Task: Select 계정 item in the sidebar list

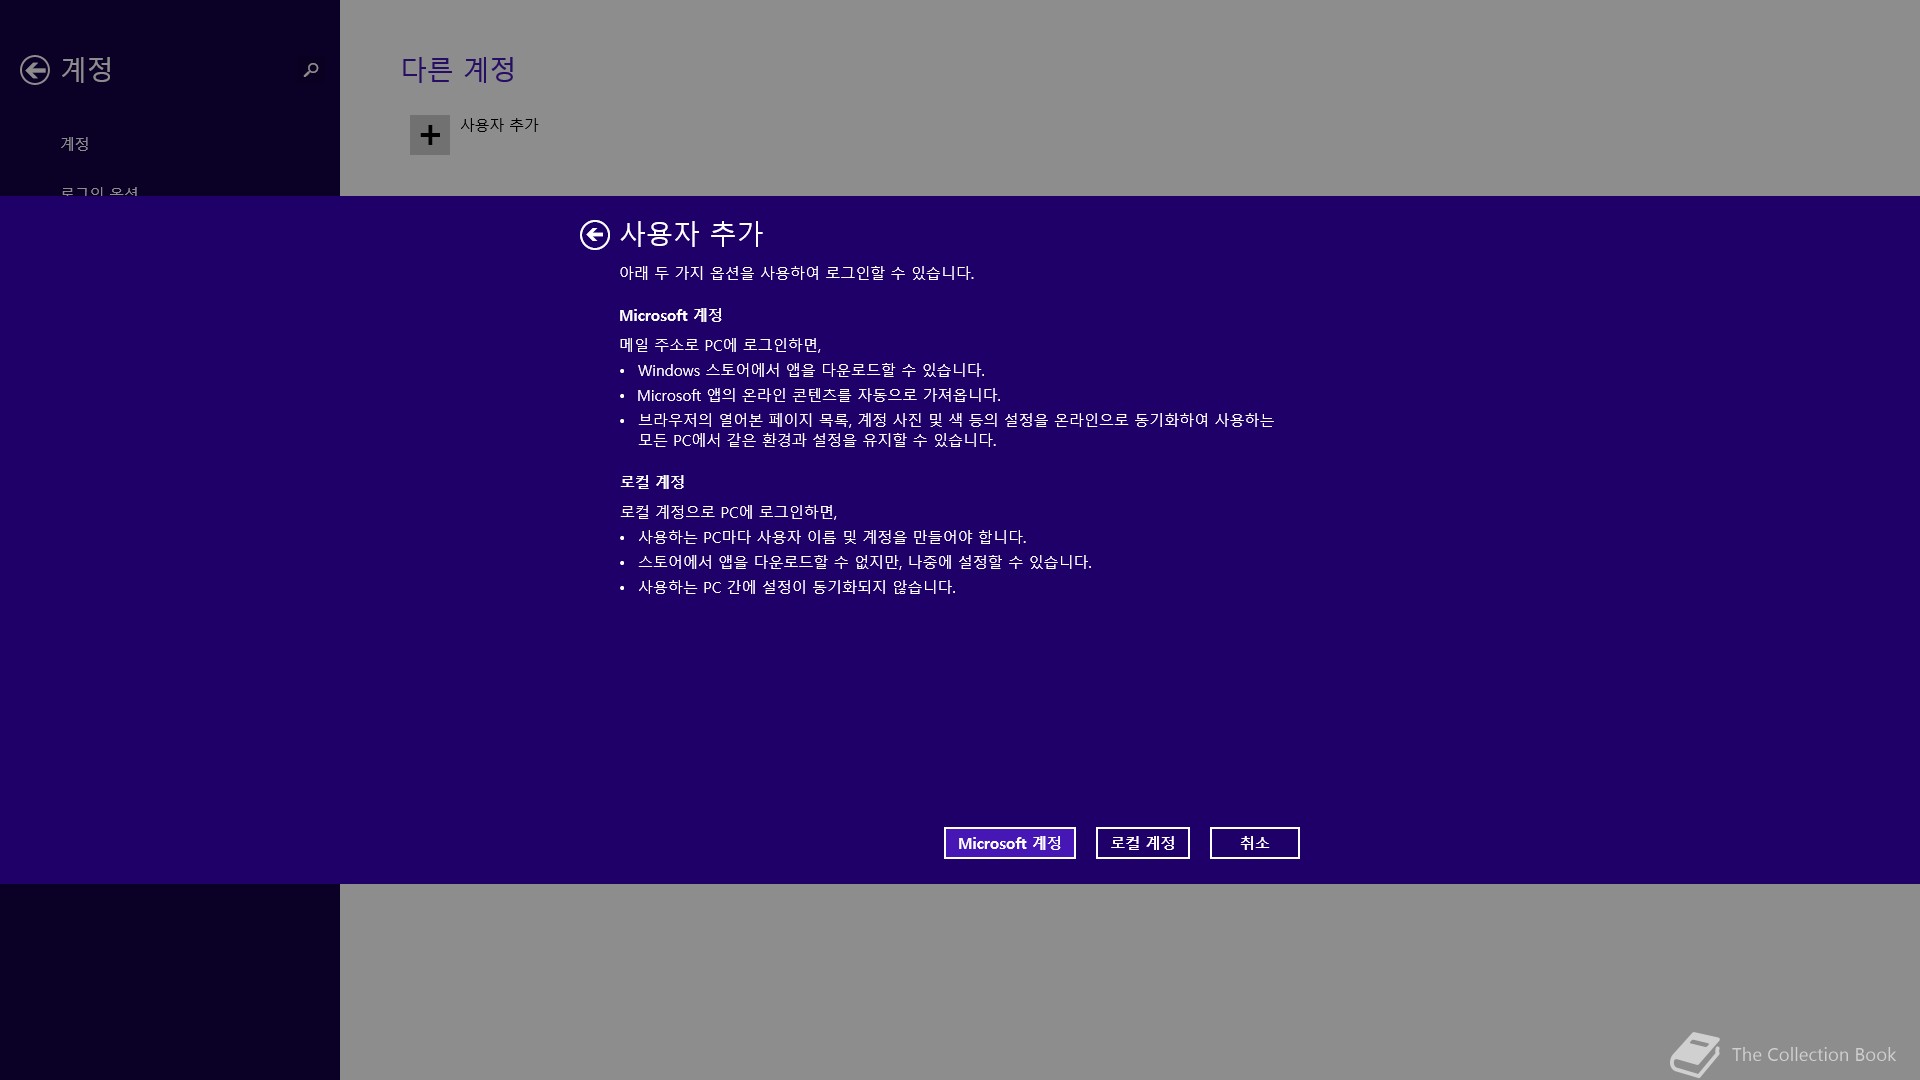Action: (x=75, y=144)
